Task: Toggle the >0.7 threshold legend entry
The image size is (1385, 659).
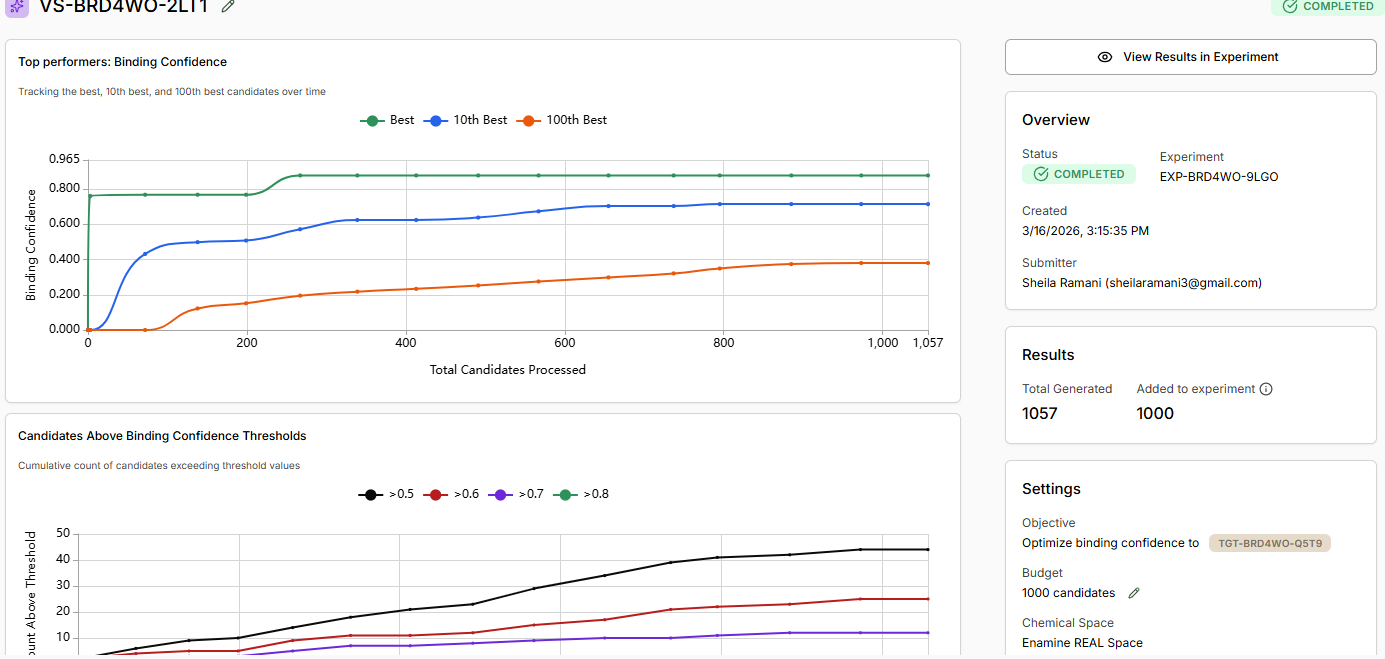Action: click(516, 494)
